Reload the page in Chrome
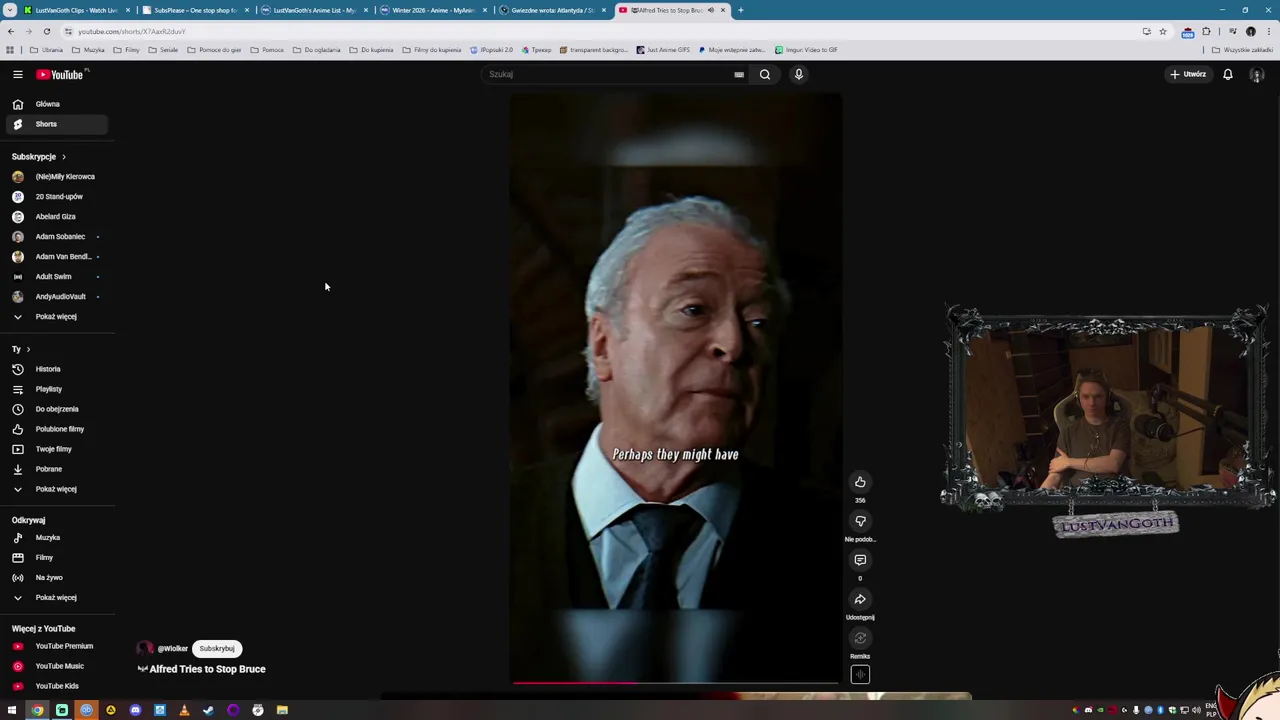Image resolution: width=1280 pixels, height=720 pixels. 46,31
